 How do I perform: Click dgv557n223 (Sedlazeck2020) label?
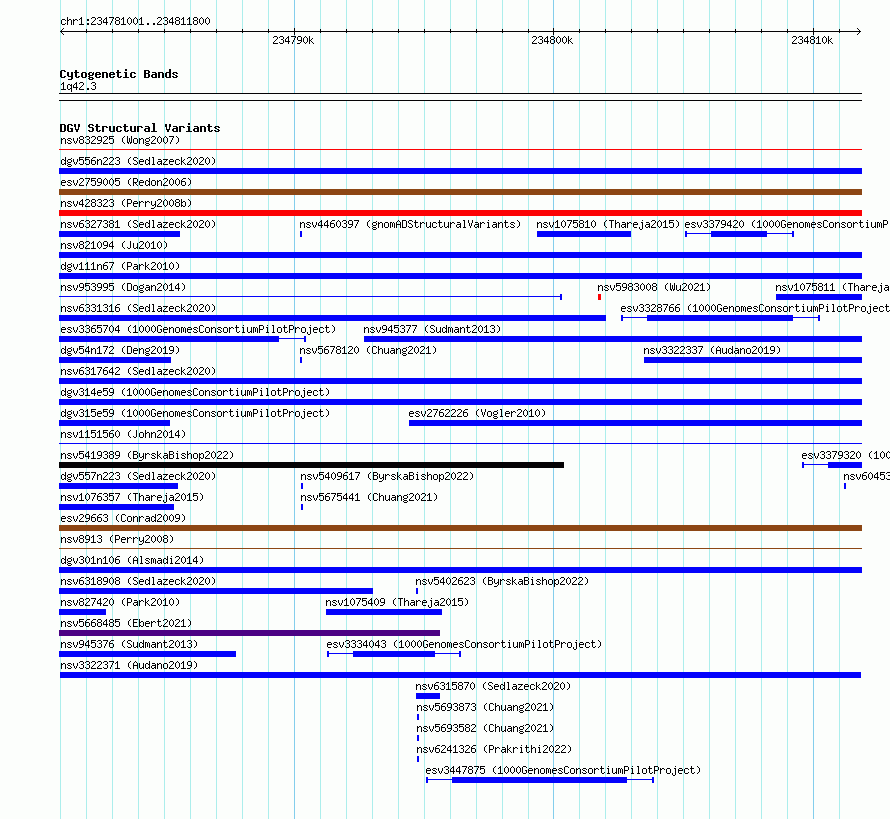point(138,476)
